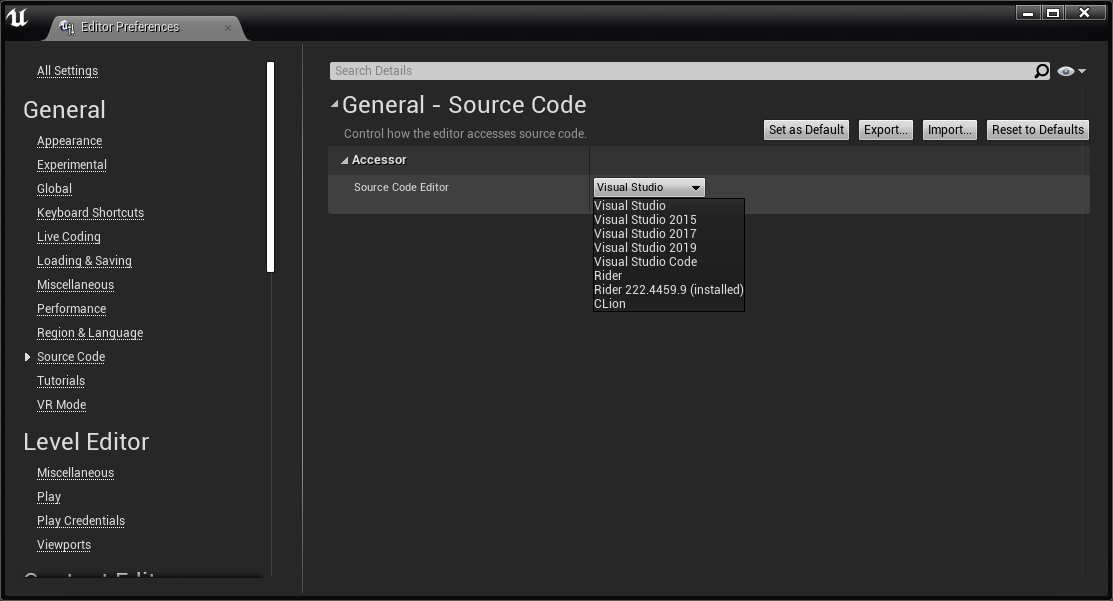Image resolution: width=1113 pixels, height=601 pixels.
Task: Open Loading & Saving settings
Action: (84, 261)
